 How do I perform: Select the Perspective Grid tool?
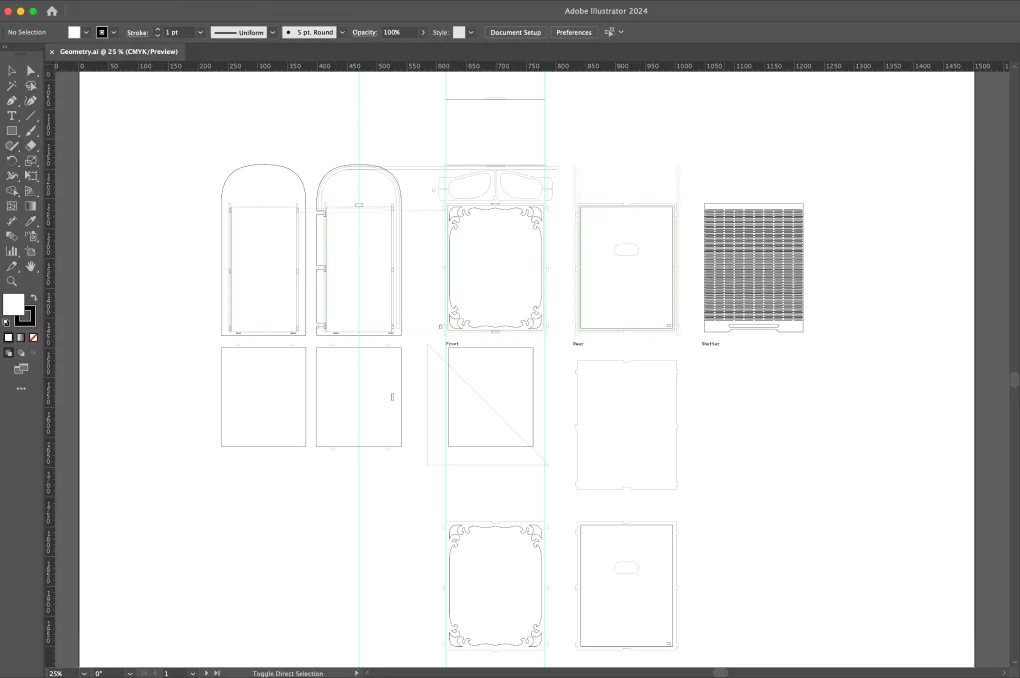click(x=31, y=191)
